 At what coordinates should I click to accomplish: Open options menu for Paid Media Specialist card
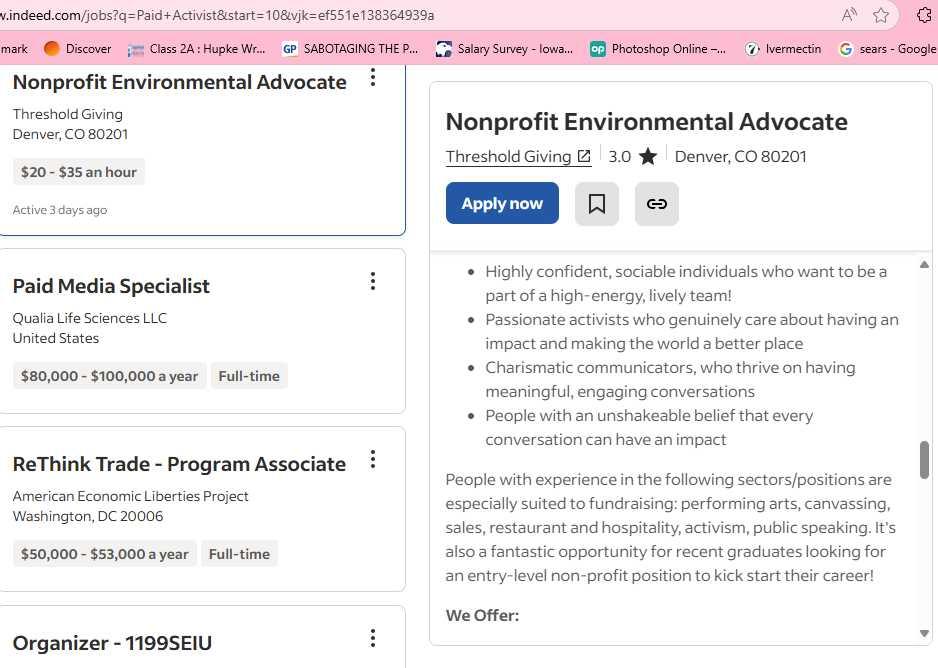point(373,281)
